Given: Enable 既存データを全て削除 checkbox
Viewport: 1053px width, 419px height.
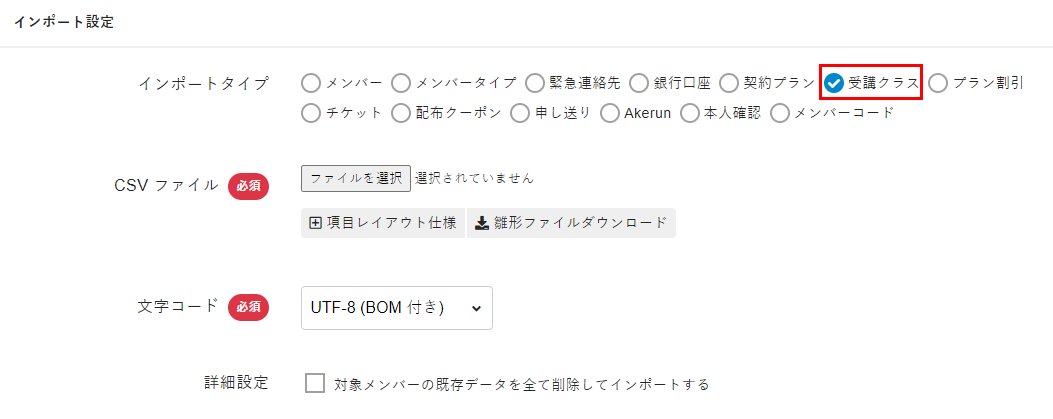Looking at the screenshot, I should (316, 384).
